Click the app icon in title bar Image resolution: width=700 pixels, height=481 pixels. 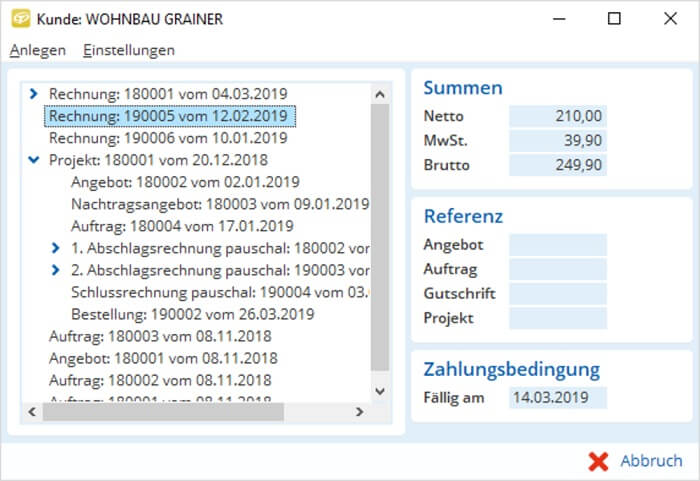19,19
